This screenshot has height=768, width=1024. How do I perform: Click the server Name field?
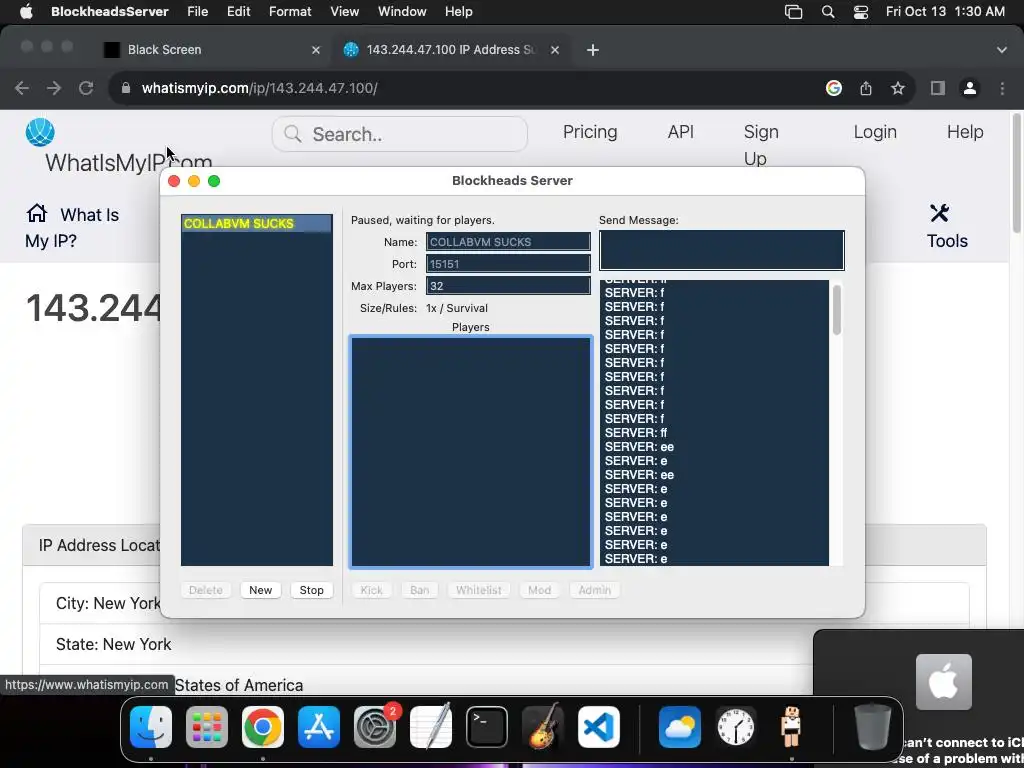[x=508, y=242]
